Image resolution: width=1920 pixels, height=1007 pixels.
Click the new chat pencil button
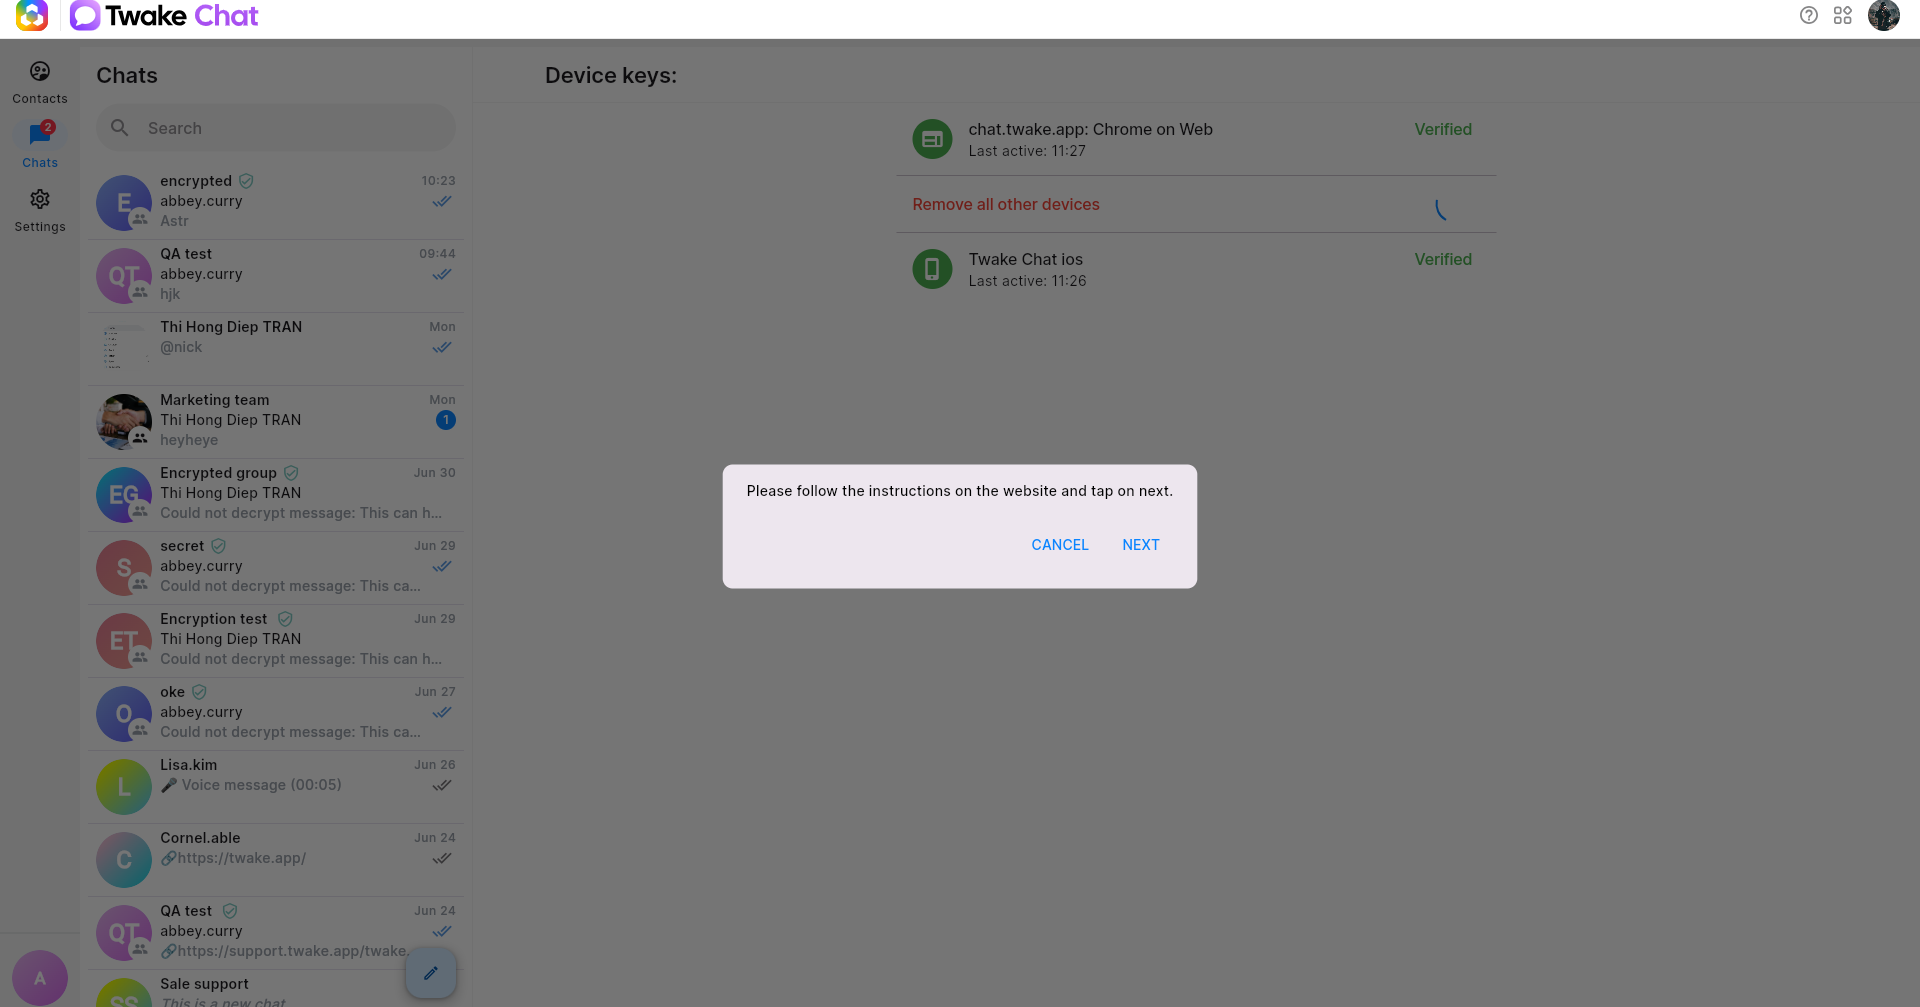click(x=431, y=973)
